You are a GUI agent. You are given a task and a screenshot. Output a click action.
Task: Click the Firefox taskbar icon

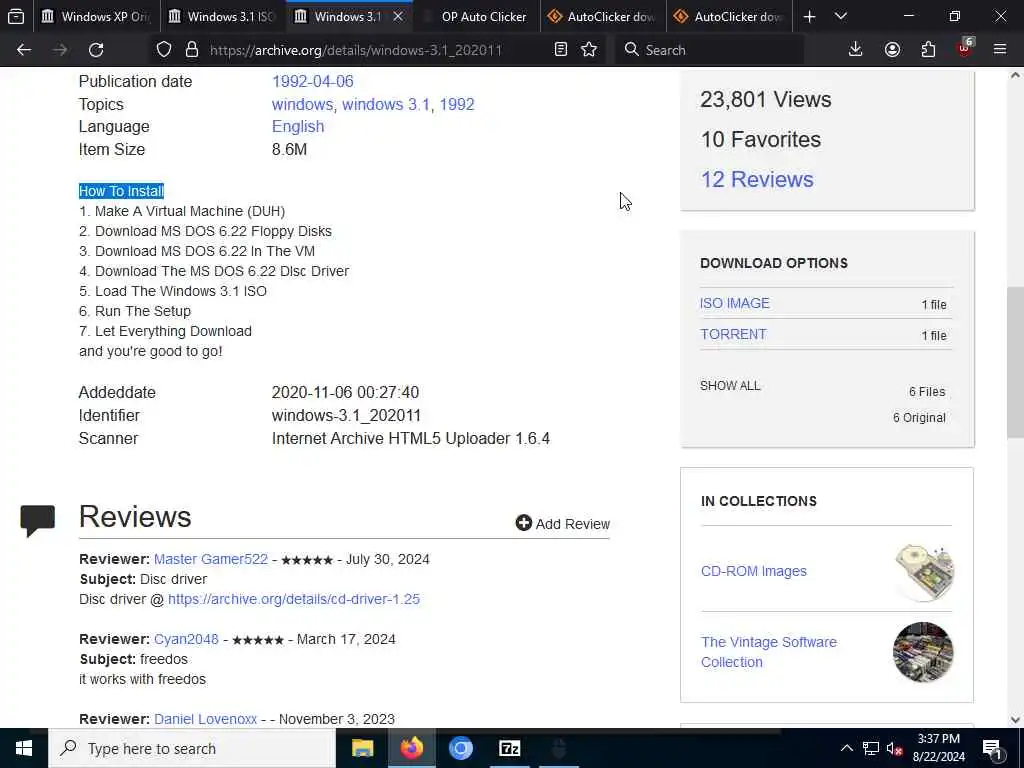pyautogui.click(x=411, y=748)
